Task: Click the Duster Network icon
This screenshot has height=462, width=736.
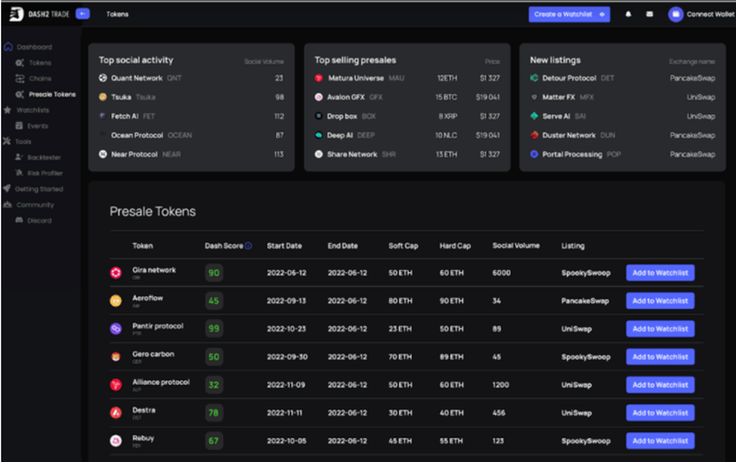Action: [534, 135]
